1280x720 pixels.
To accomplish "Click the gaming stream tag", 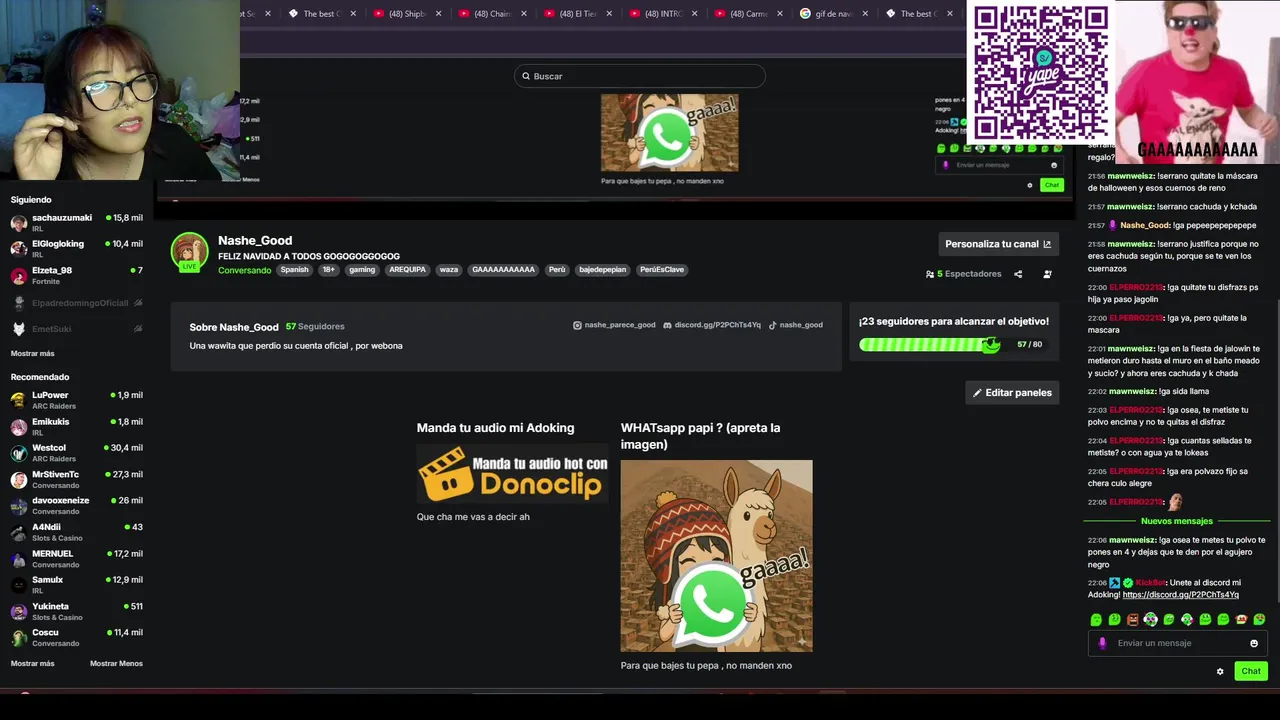I will (x=362, y=270).
